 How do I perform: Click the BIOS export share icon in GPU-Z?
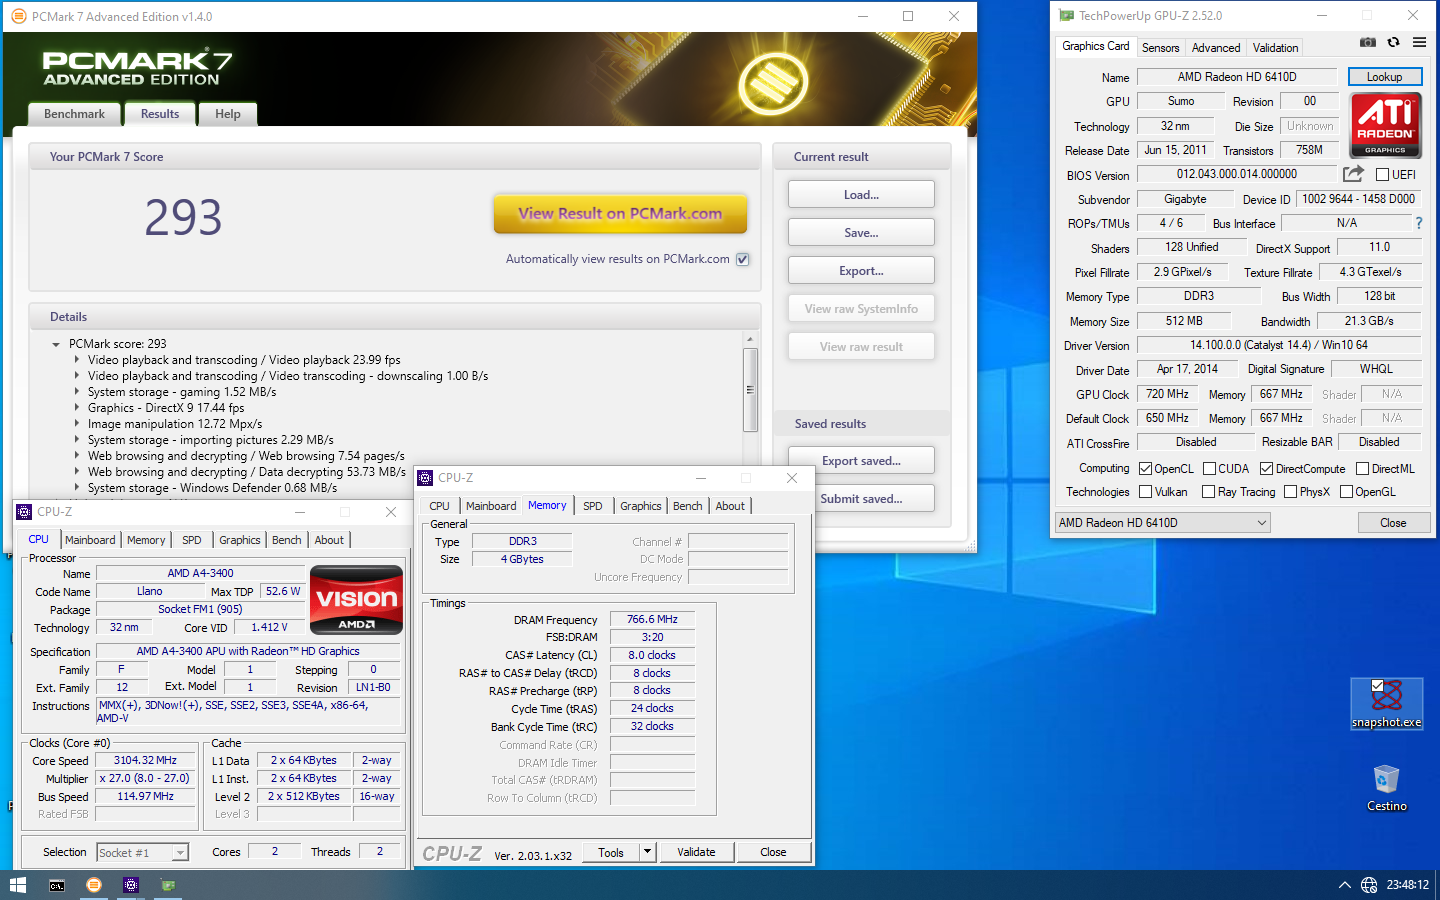point(1353,173)
